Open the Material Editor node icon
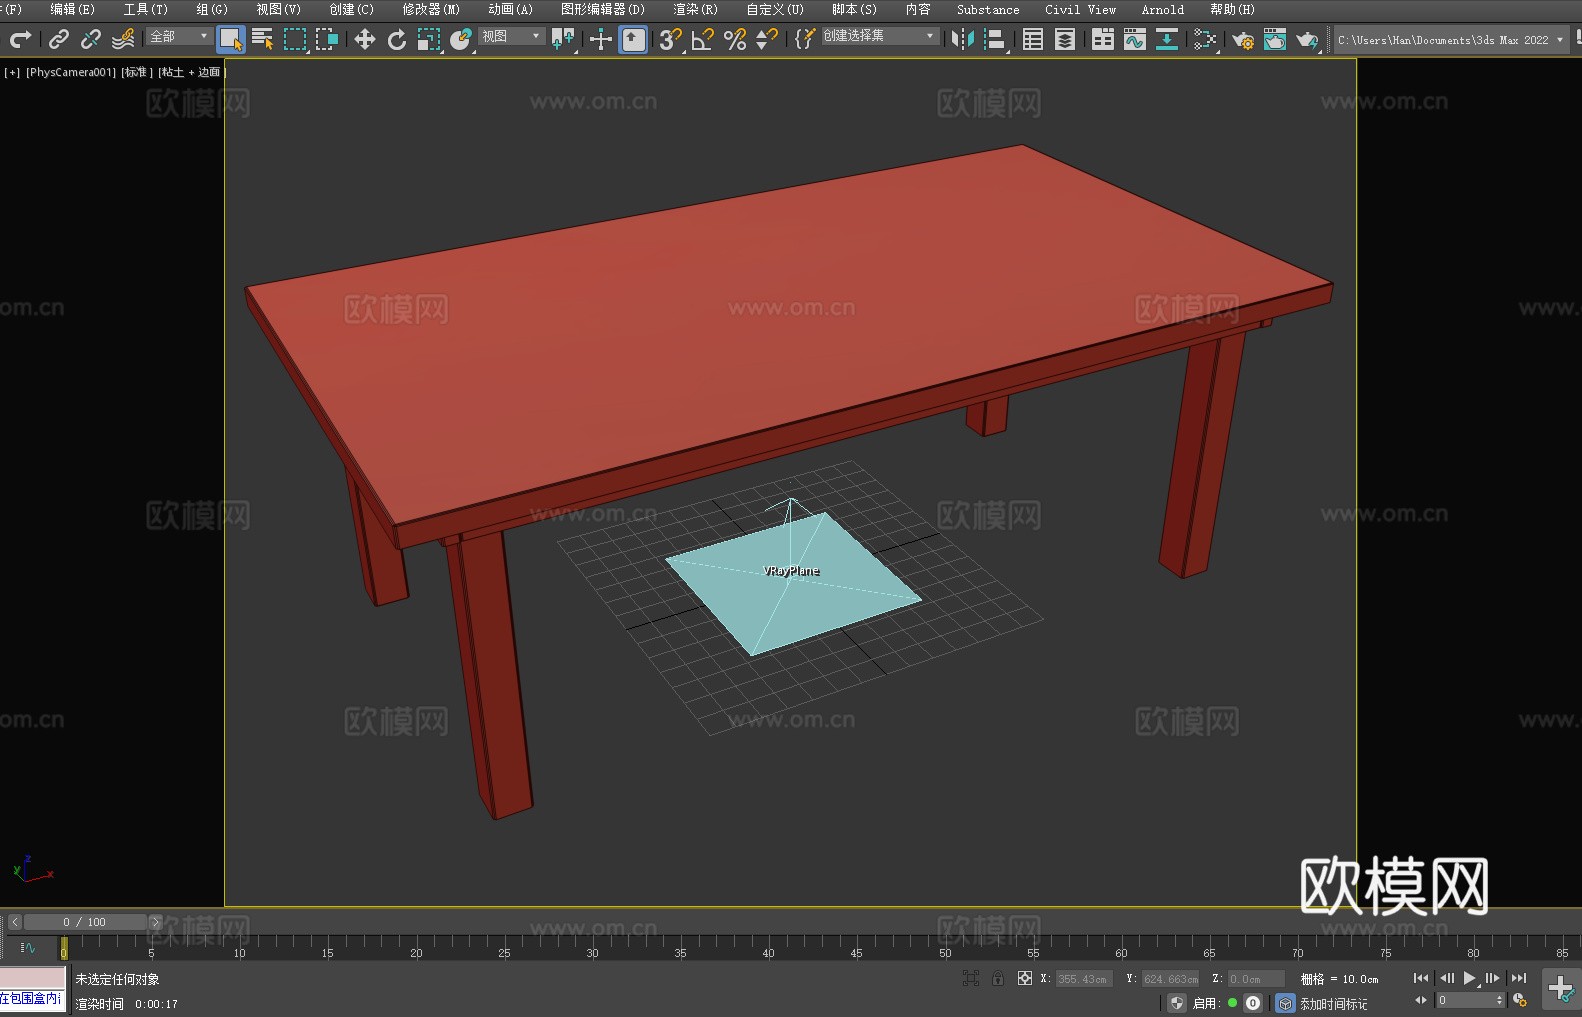Screen dimensions: 1582x1017 point(1205,39)
